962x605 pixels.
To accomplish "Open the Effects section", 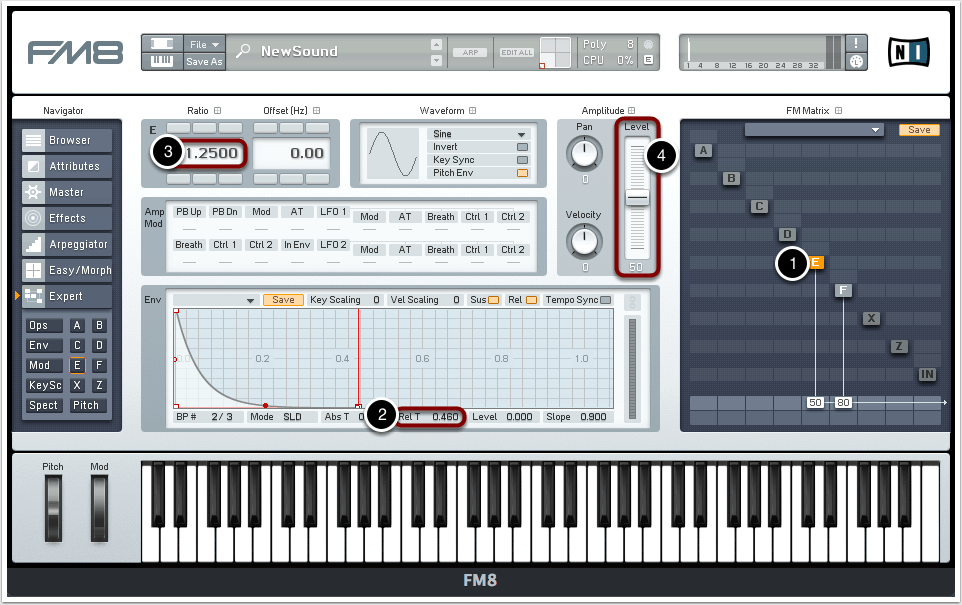I will tap(66, 219).
